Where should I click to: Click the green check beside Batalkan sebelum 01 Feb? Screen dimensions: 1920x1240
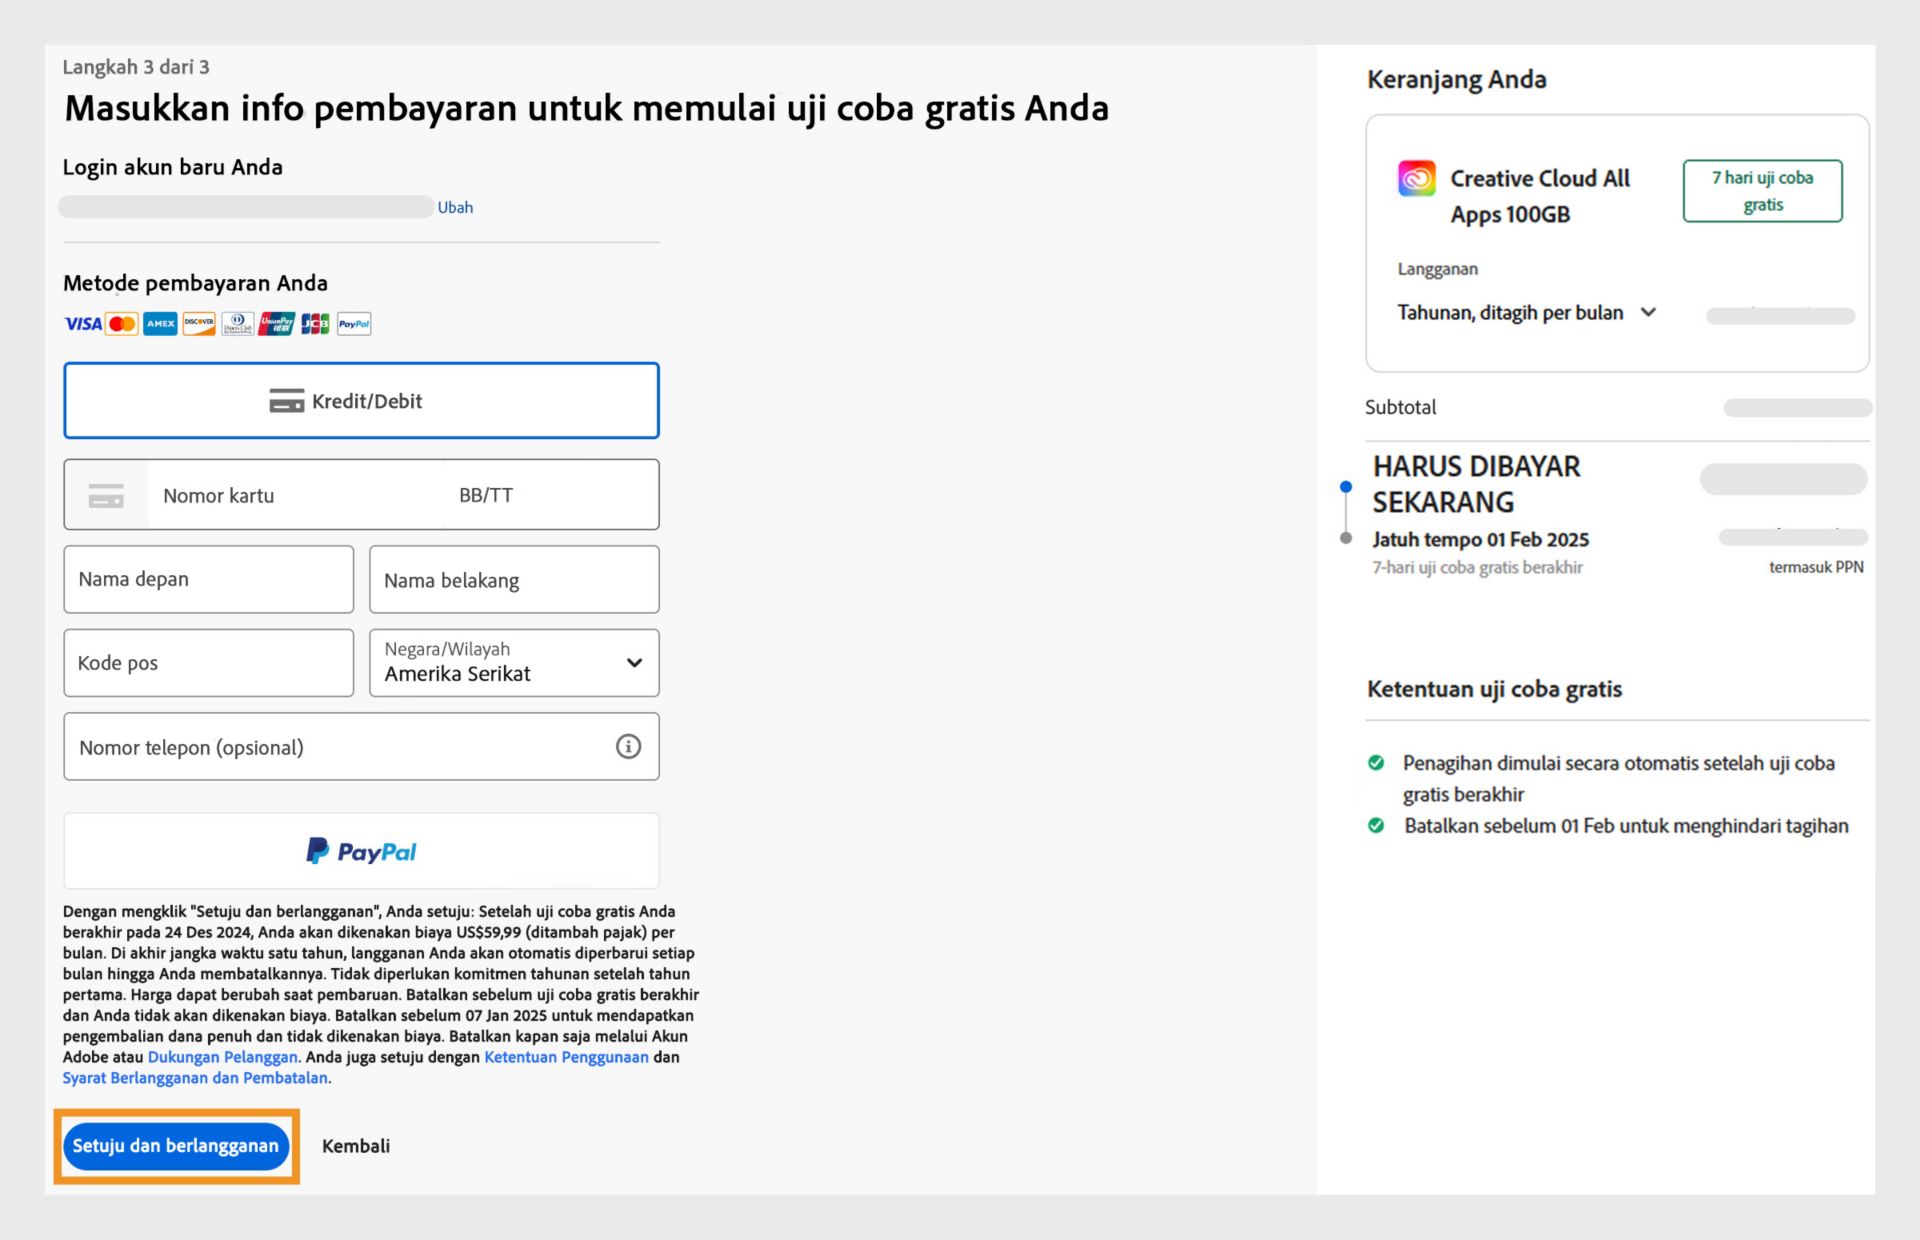(x=1376, y=826)
